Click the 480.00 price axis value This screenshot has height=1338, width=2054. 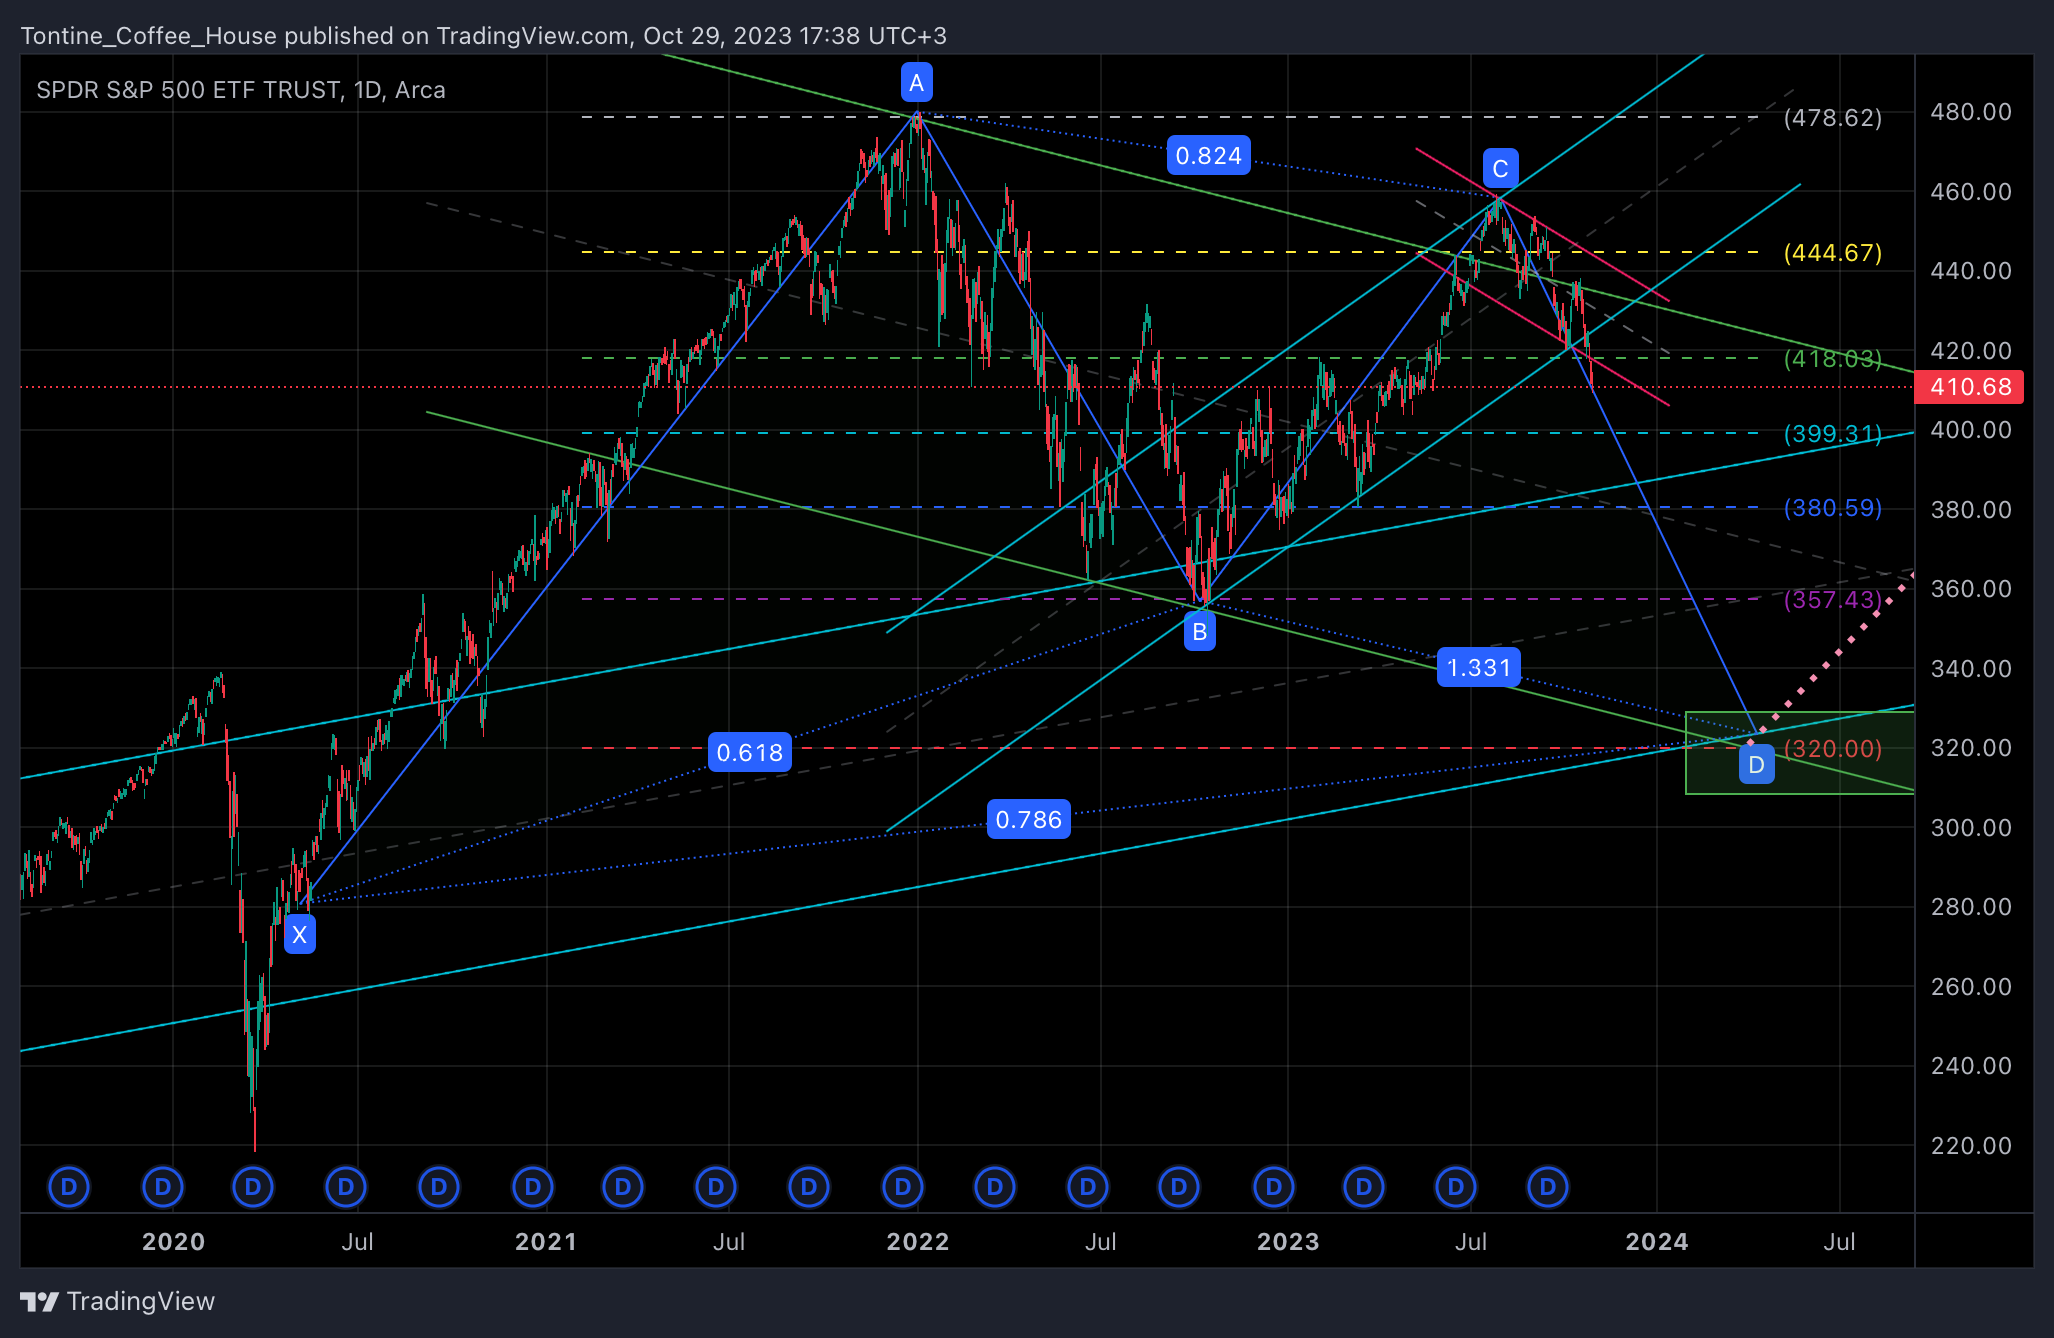click(x=1970, y=112)
